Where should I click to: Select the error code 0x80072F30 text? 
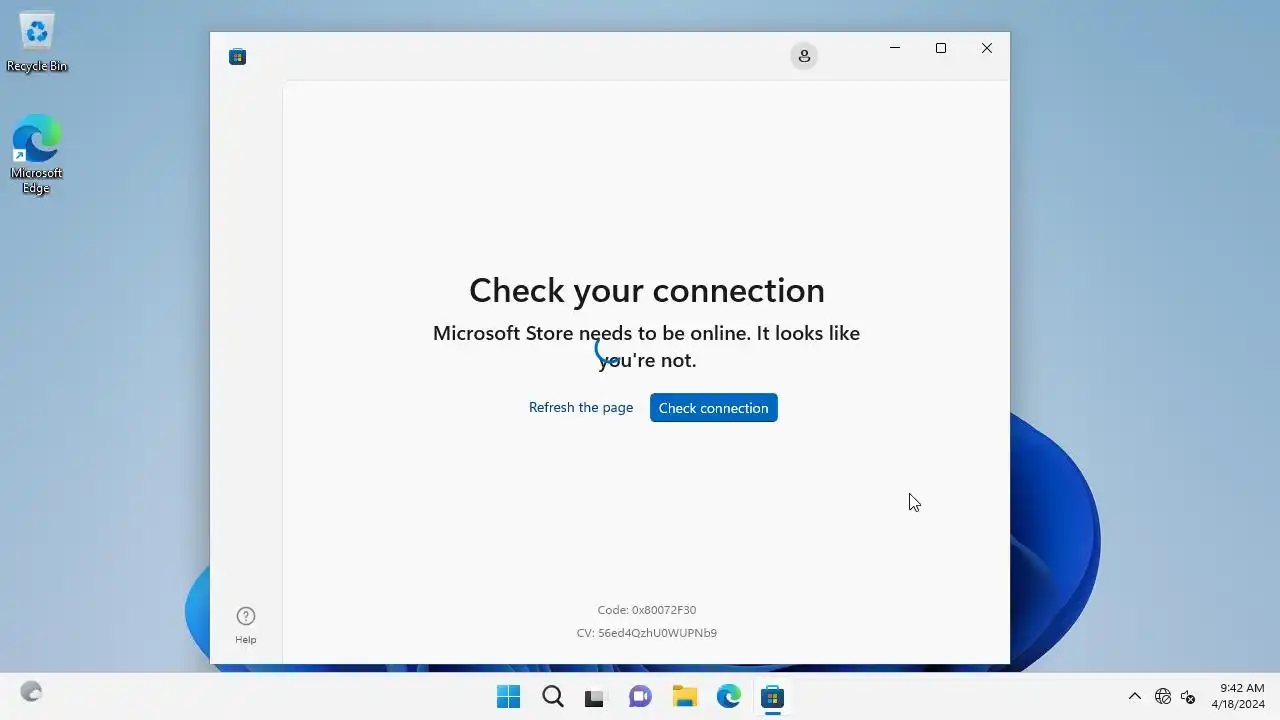647,610
